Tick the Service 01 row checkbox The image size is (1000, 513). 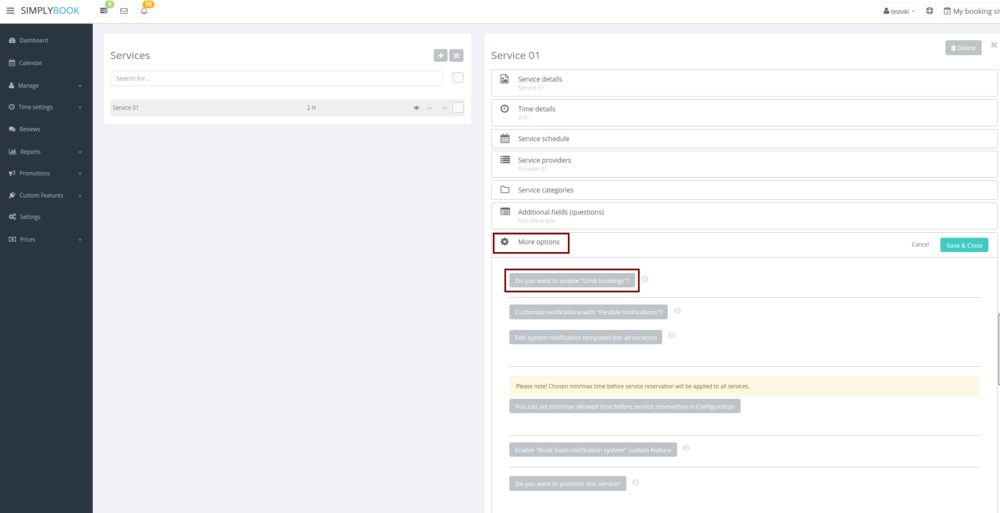coord(458,108)
